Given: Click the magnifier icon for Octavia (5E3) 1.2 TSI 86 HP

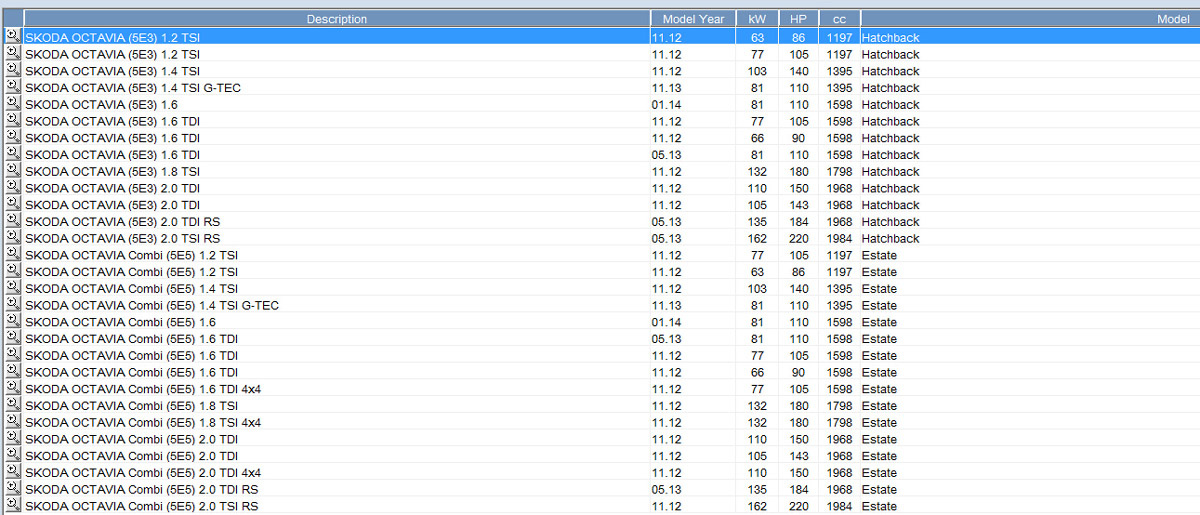Looking at the screenshot, I should pos(12,37).
